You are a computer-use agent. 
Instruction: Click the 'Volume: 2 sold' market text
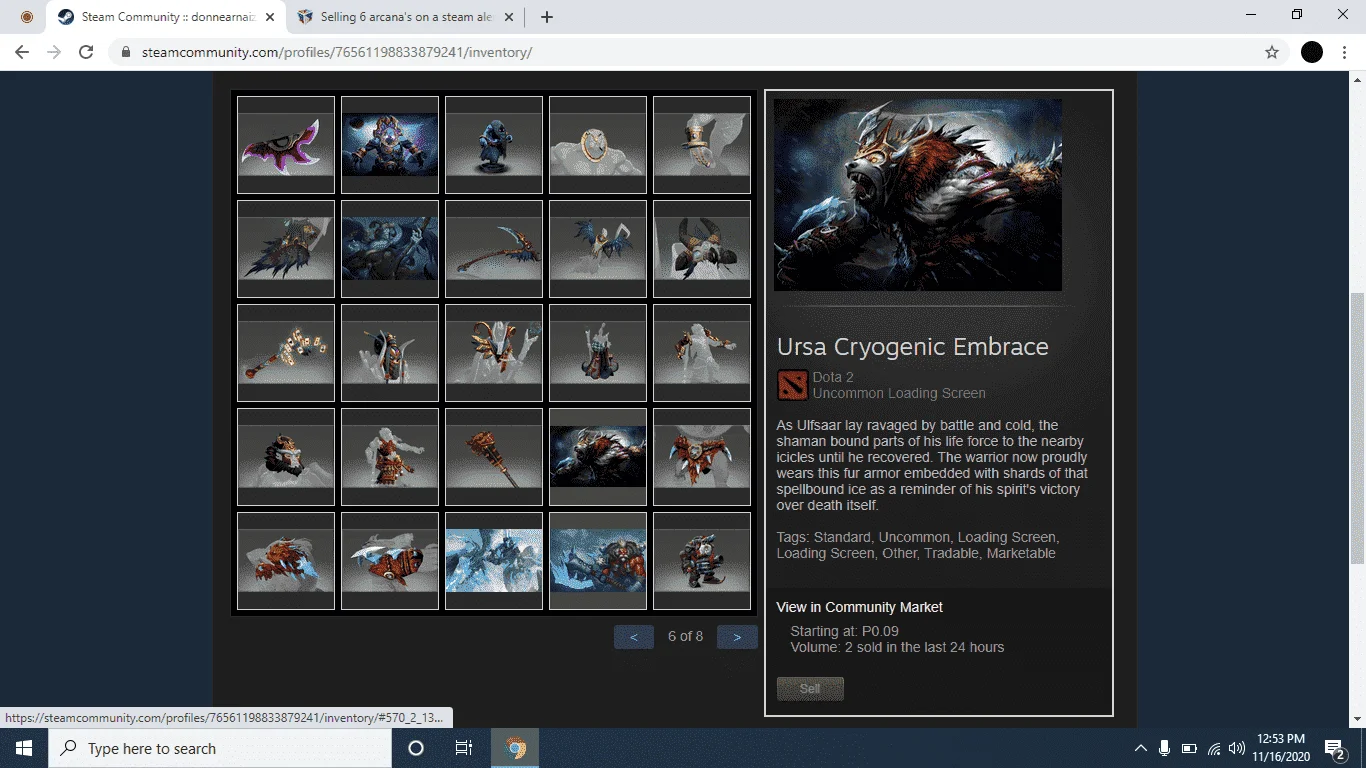[x=897, y=647]
